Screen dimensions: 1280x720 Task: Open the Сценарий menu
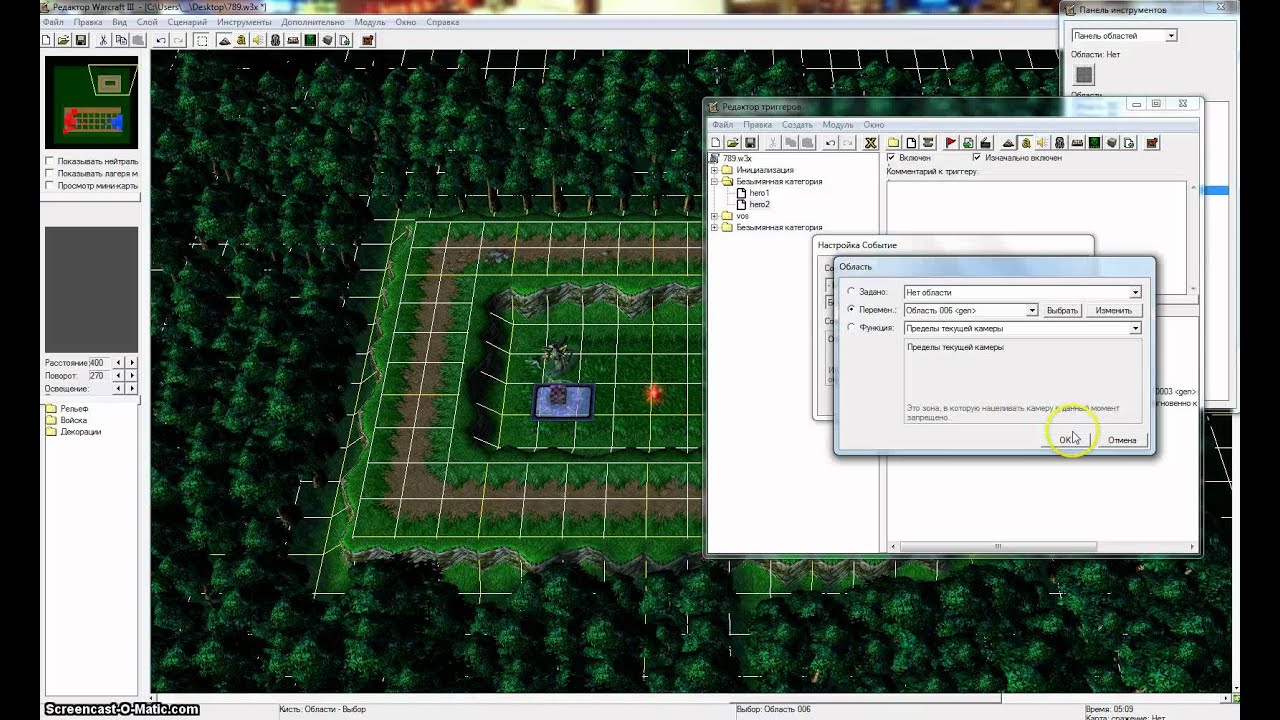point(187,22)
